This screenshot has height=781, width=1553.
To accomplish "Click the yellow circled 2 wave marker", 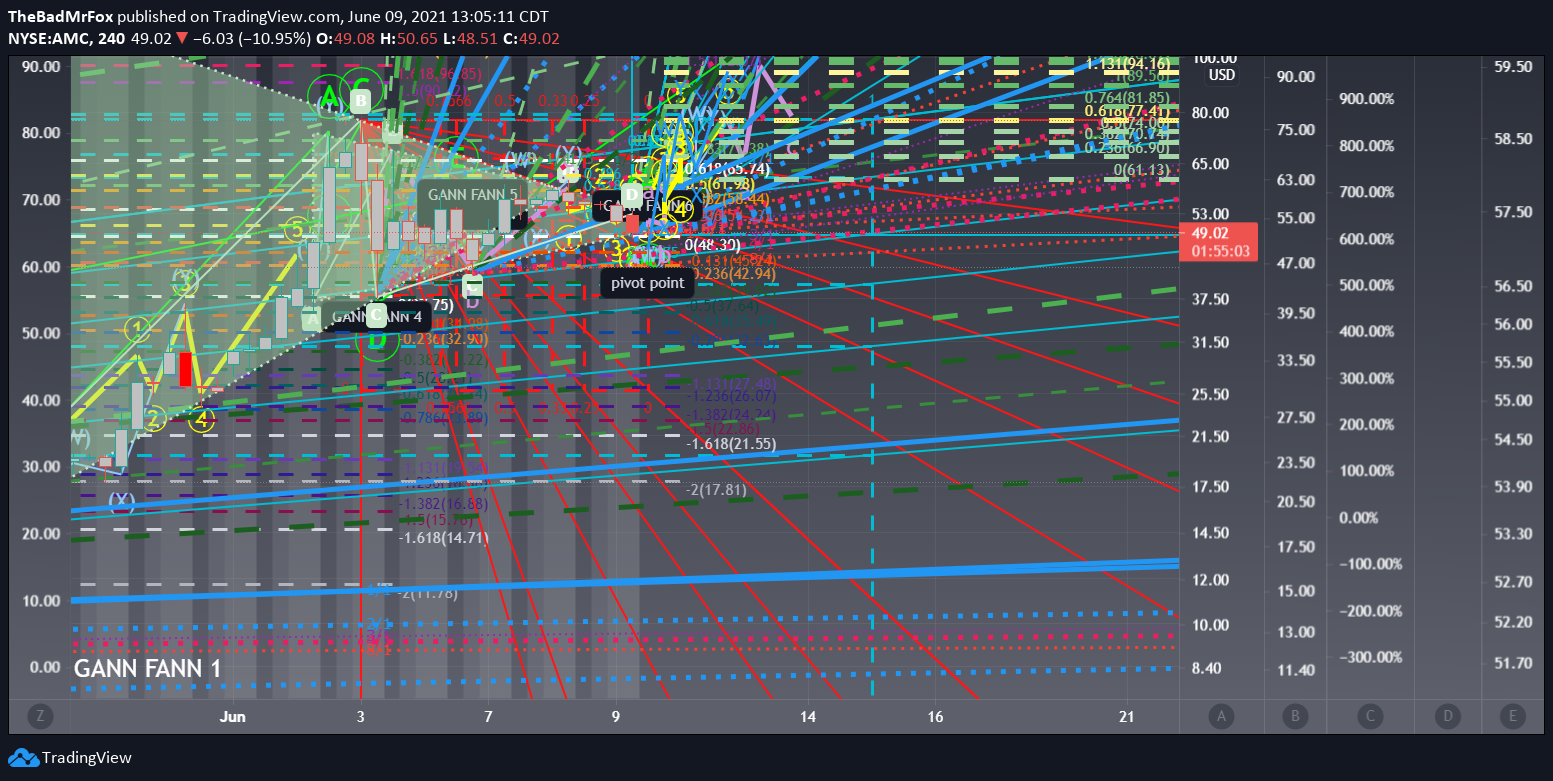I will tap(153, 418).
